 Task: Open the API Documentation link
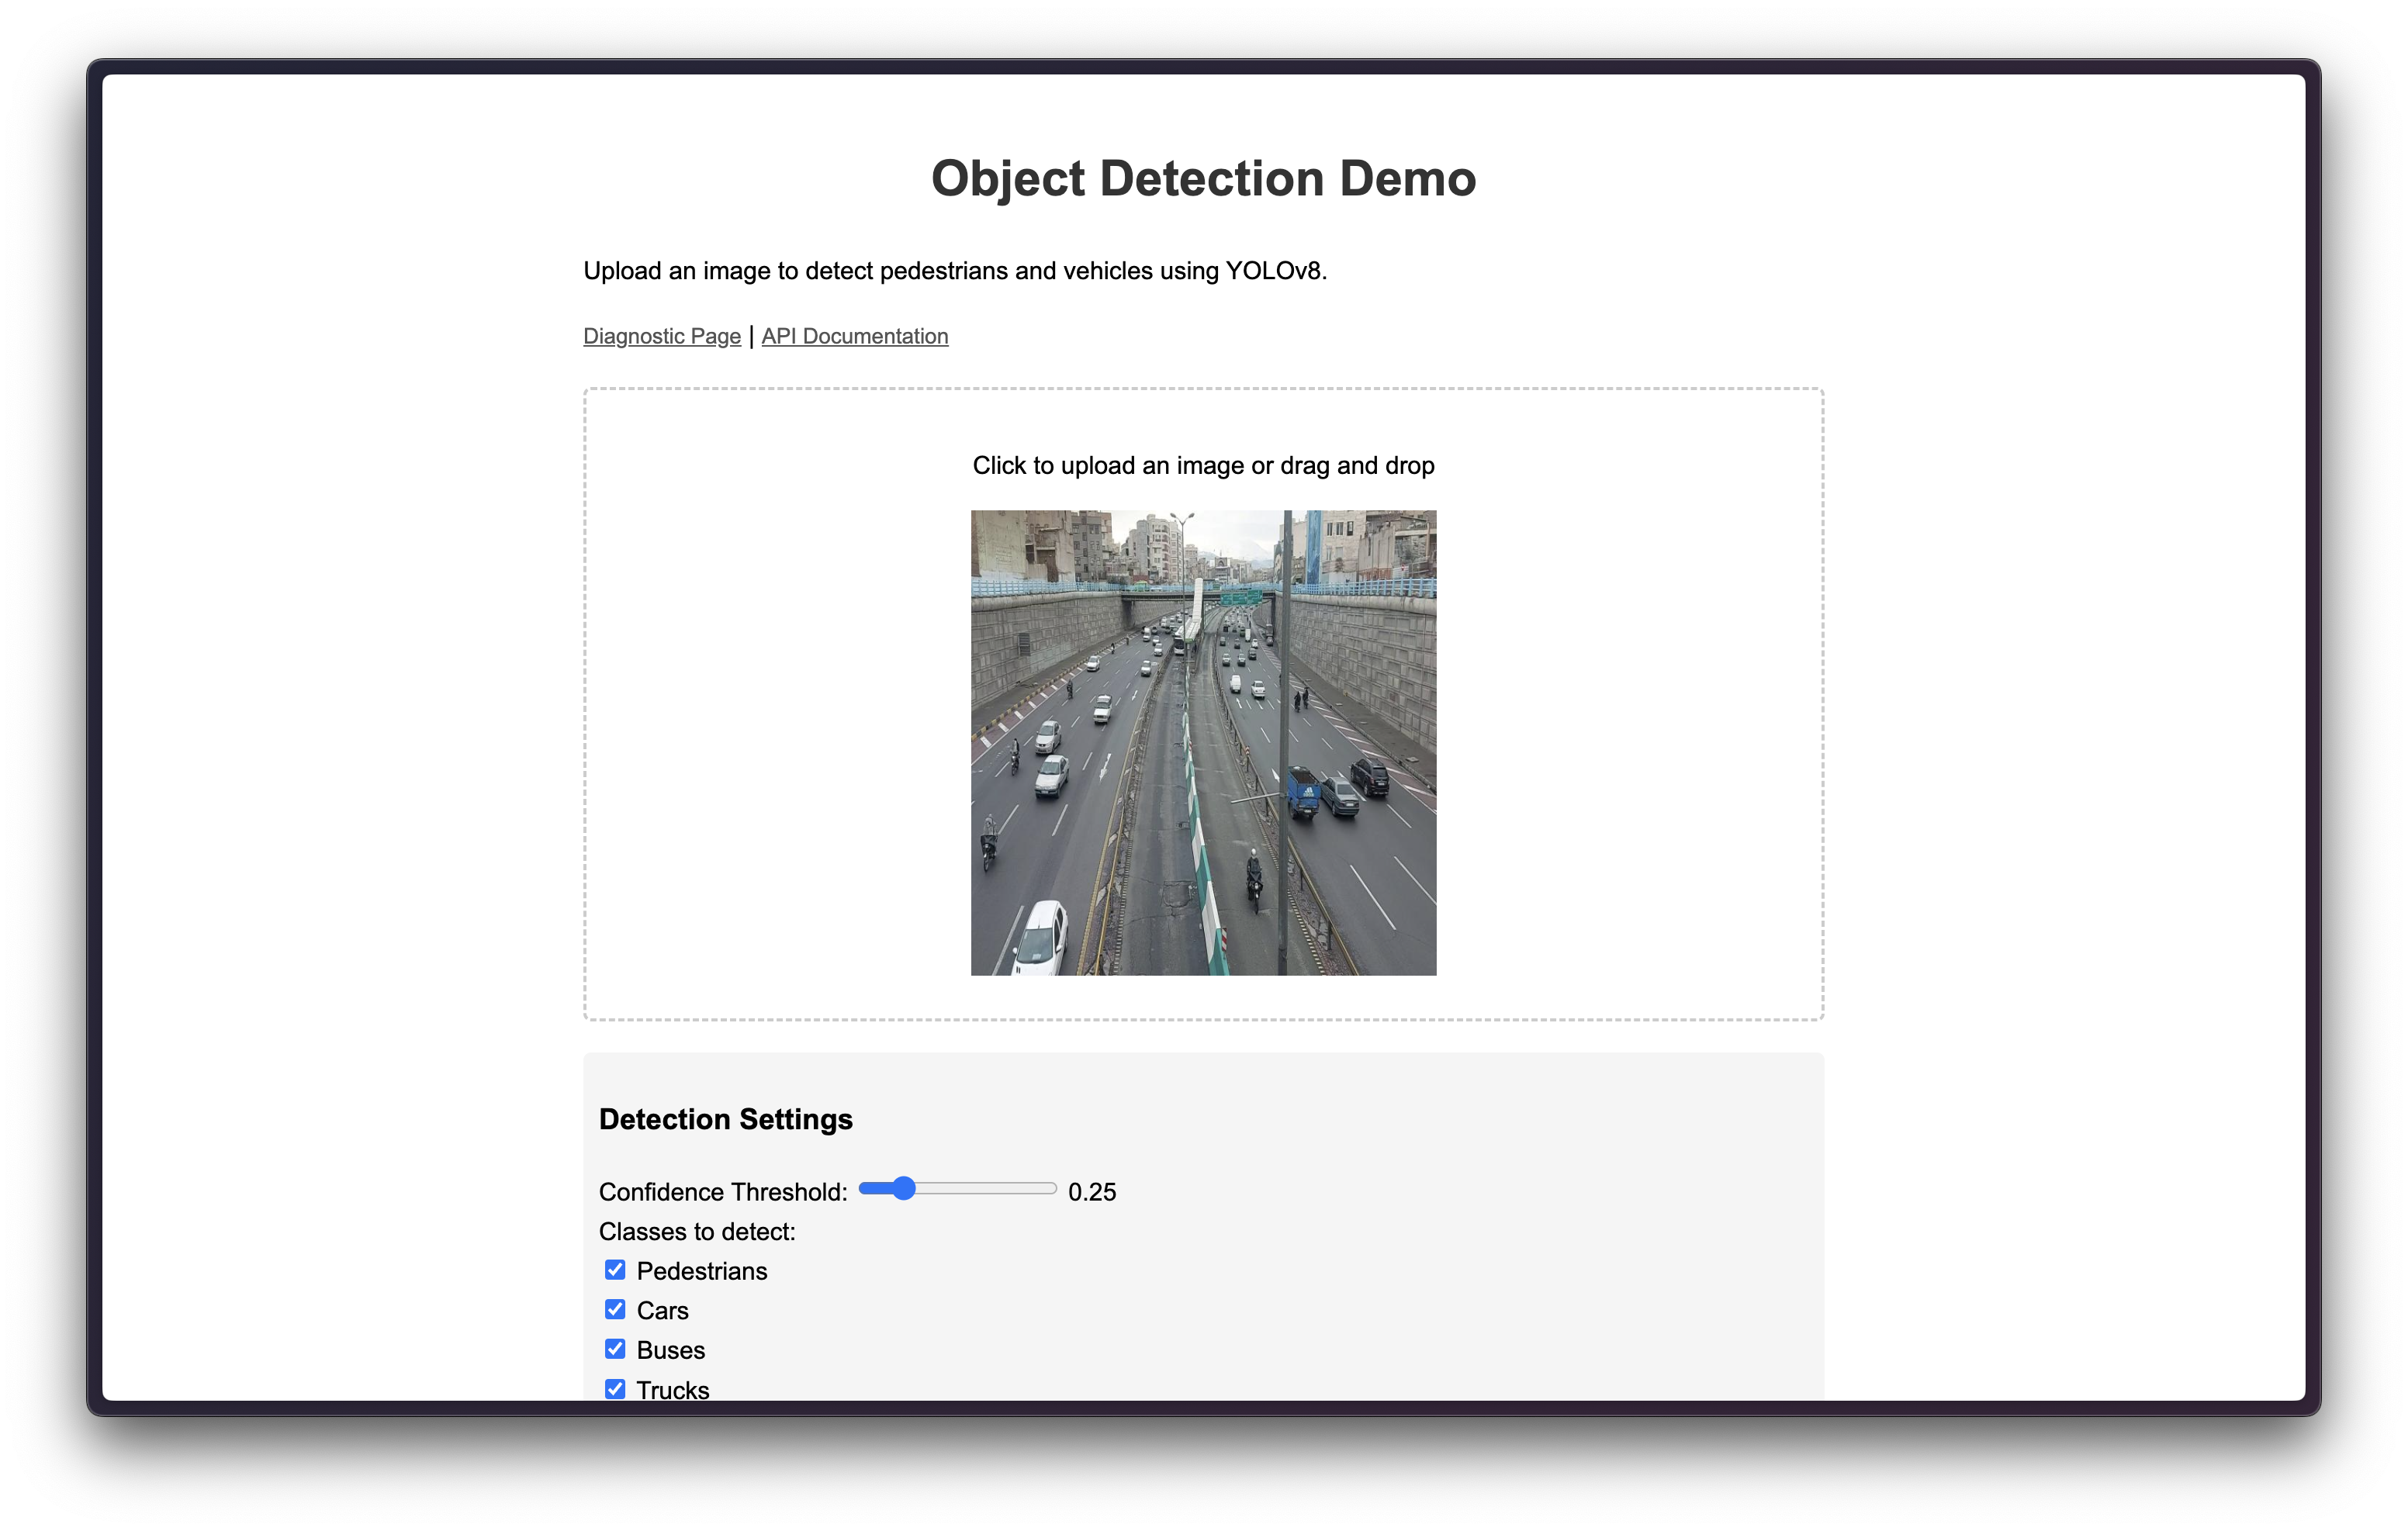coord(854,336)
